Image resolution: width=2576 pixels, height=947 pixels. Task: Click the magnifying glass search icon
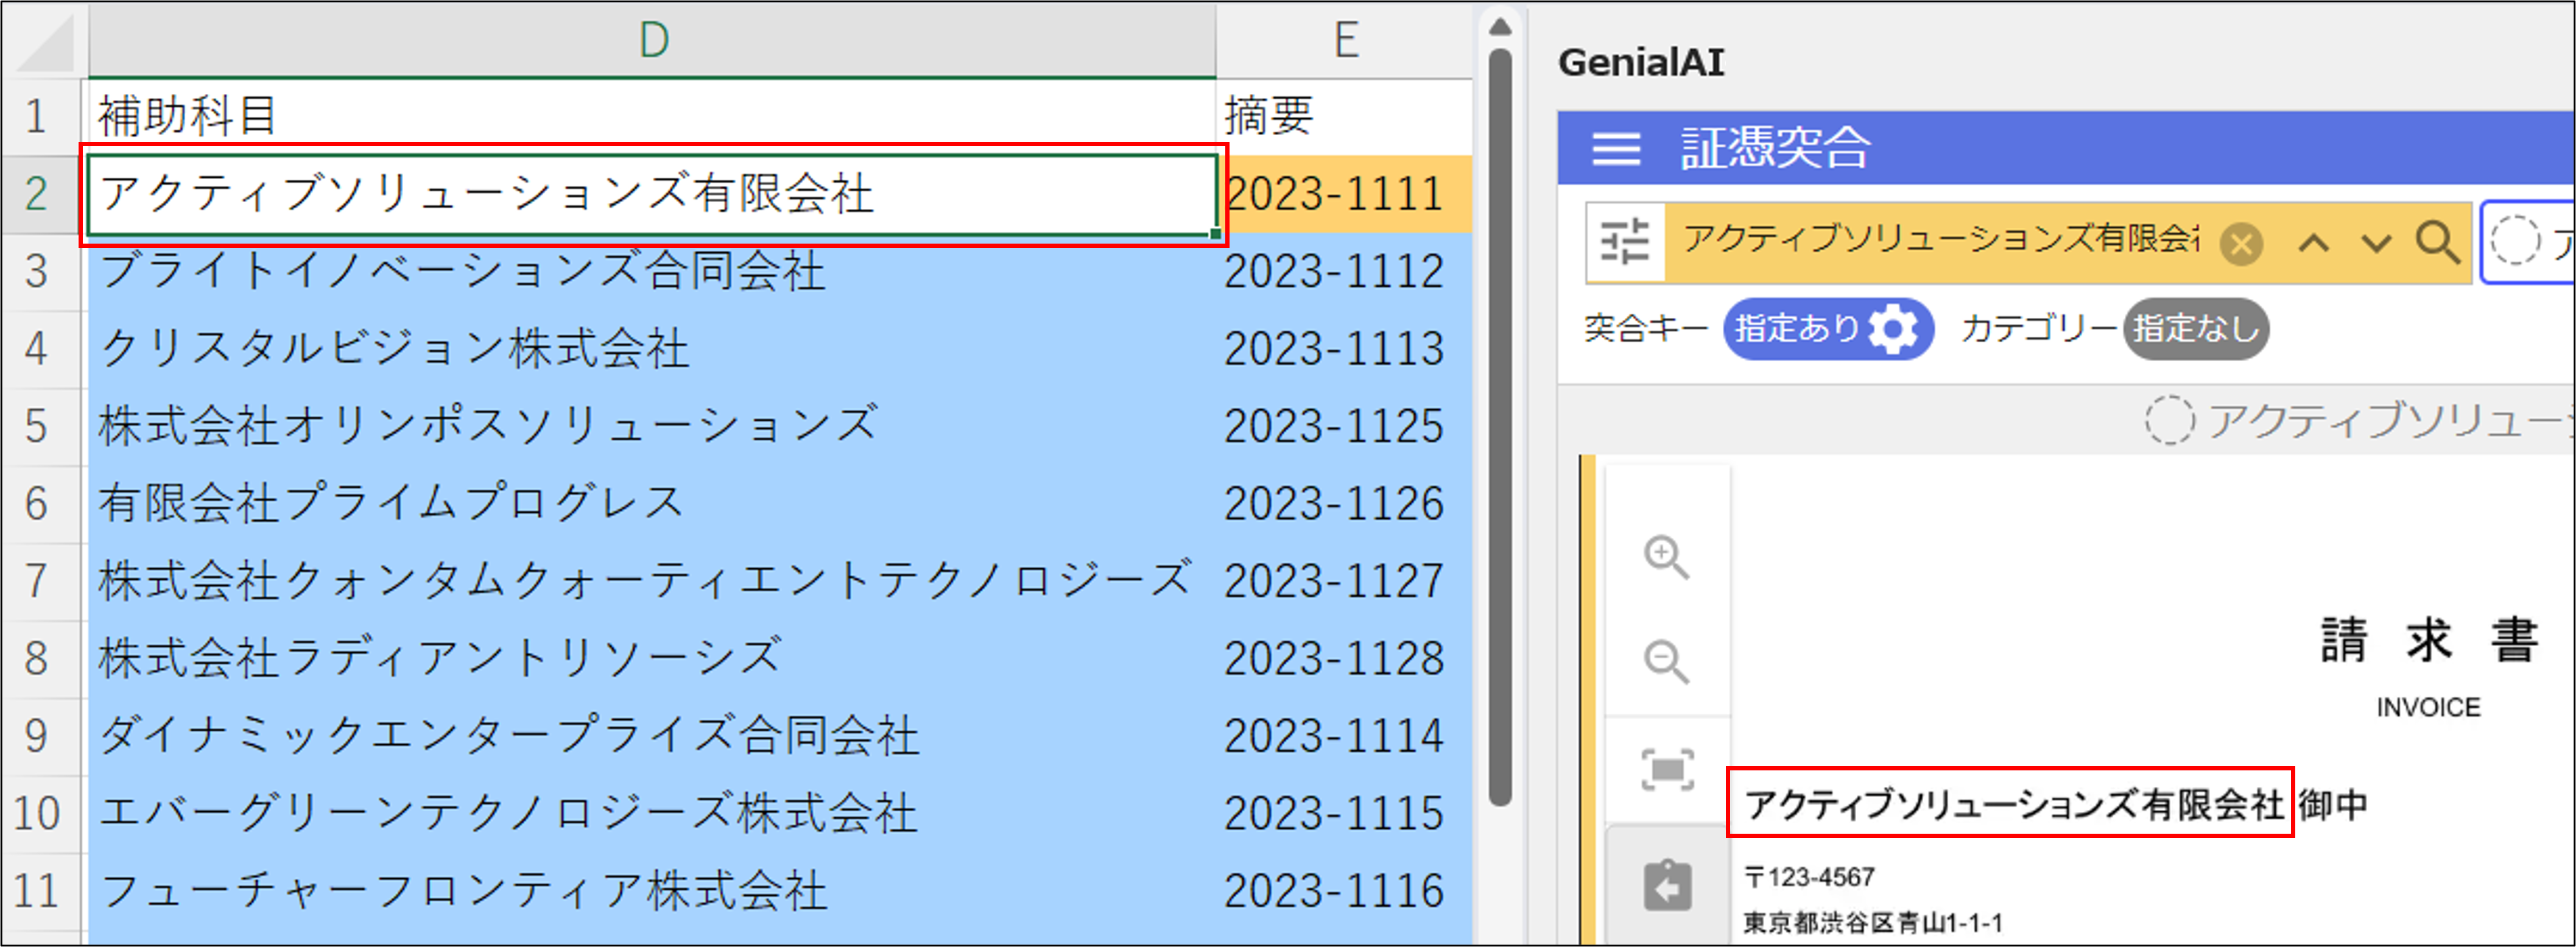(2437, 242)
